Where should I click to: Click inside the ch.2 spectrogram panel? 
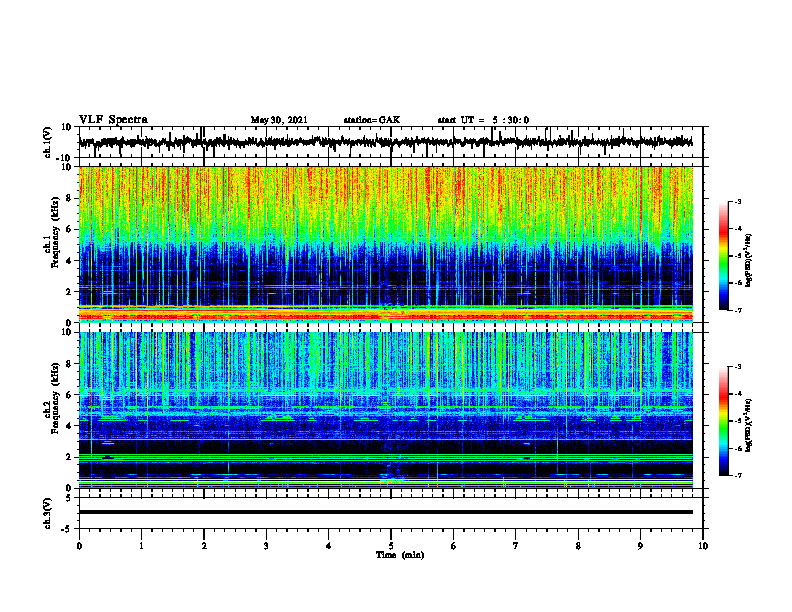pyautogui.click(x=385, y=410)
